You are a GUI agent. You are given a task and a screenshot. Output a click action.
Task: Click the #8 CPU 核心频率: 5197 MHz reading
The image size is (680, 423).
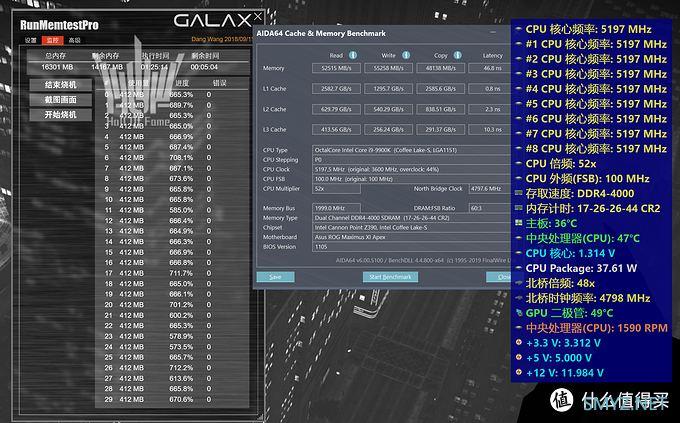[596, 149]
